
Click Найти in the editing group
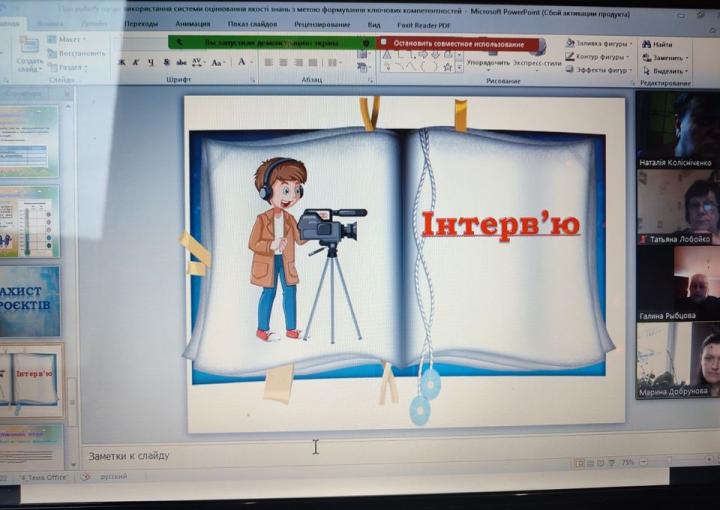coord(662,45)
